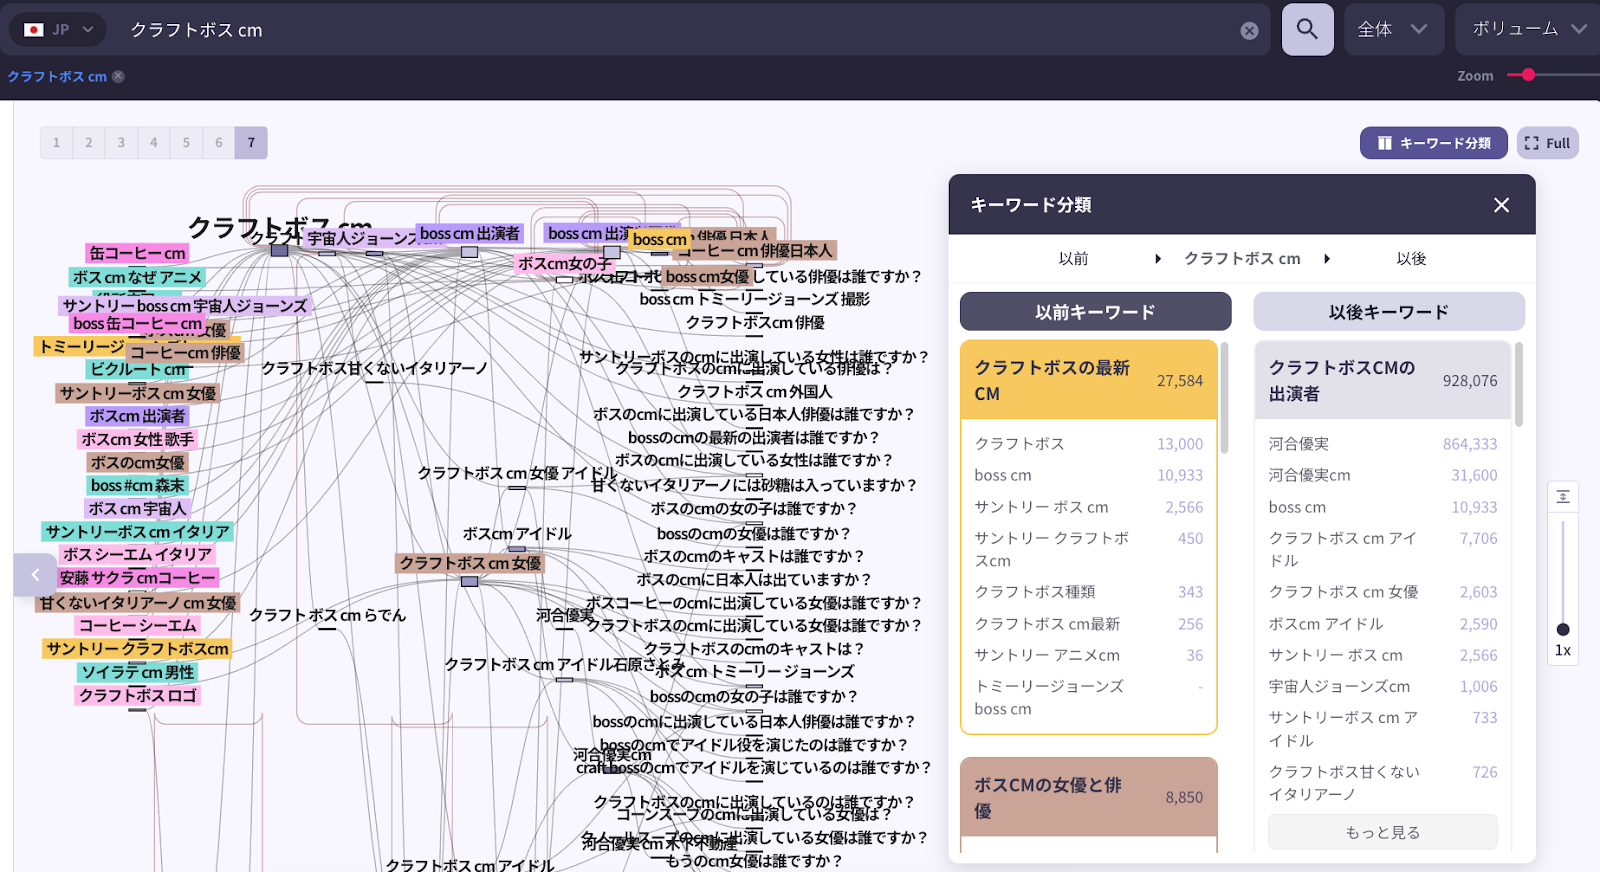Viewport: 1600px width, 872px height.
Task: Select page 7 of the graph
Action: (251, 143)
